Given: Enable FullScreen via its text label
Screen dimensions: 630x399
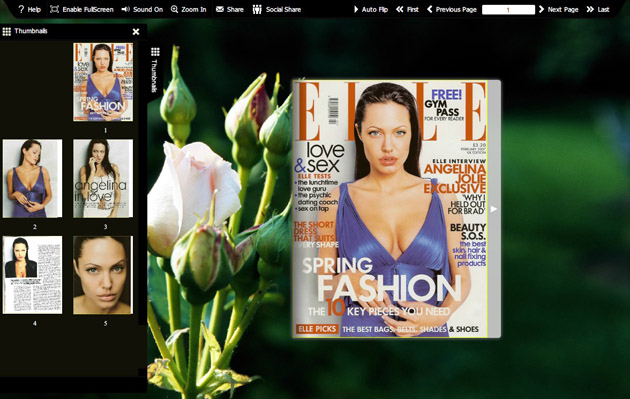Looking at the screenshot, I should 88,9.
